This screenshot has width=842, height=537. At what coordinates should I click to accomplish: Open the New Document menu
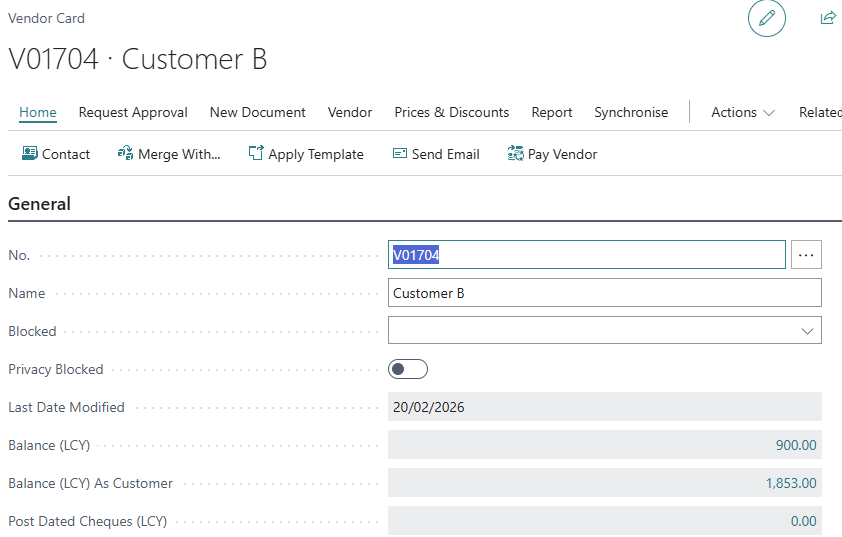point(257,113)
